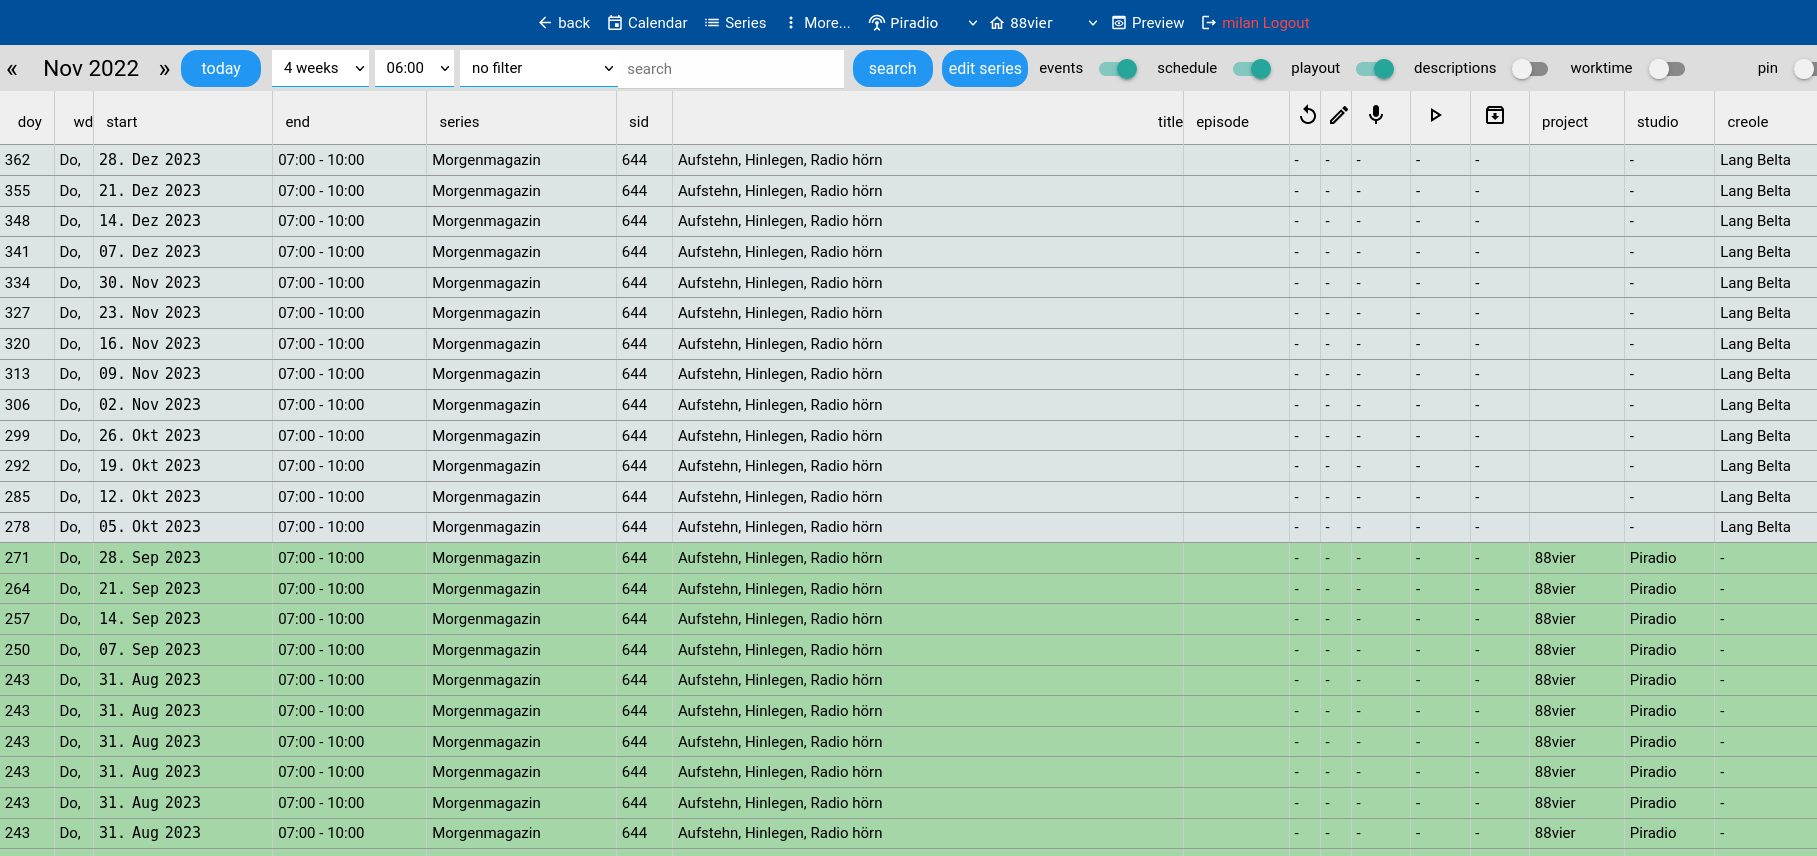The image size is (1817, 856).
Task: Click the reload icon in table header
Action: (1307, 116)
